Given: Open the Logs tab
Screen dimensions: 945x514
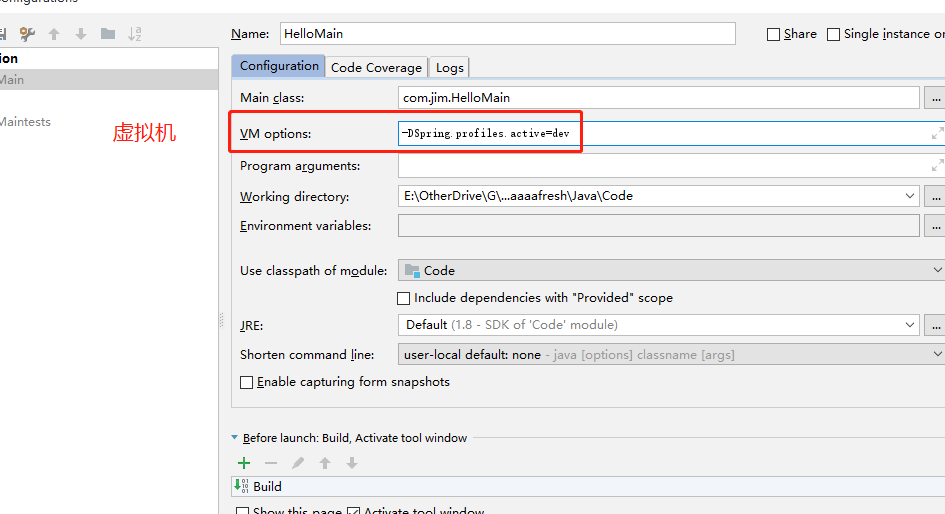Looking at the screenshot, I should 450,67.
